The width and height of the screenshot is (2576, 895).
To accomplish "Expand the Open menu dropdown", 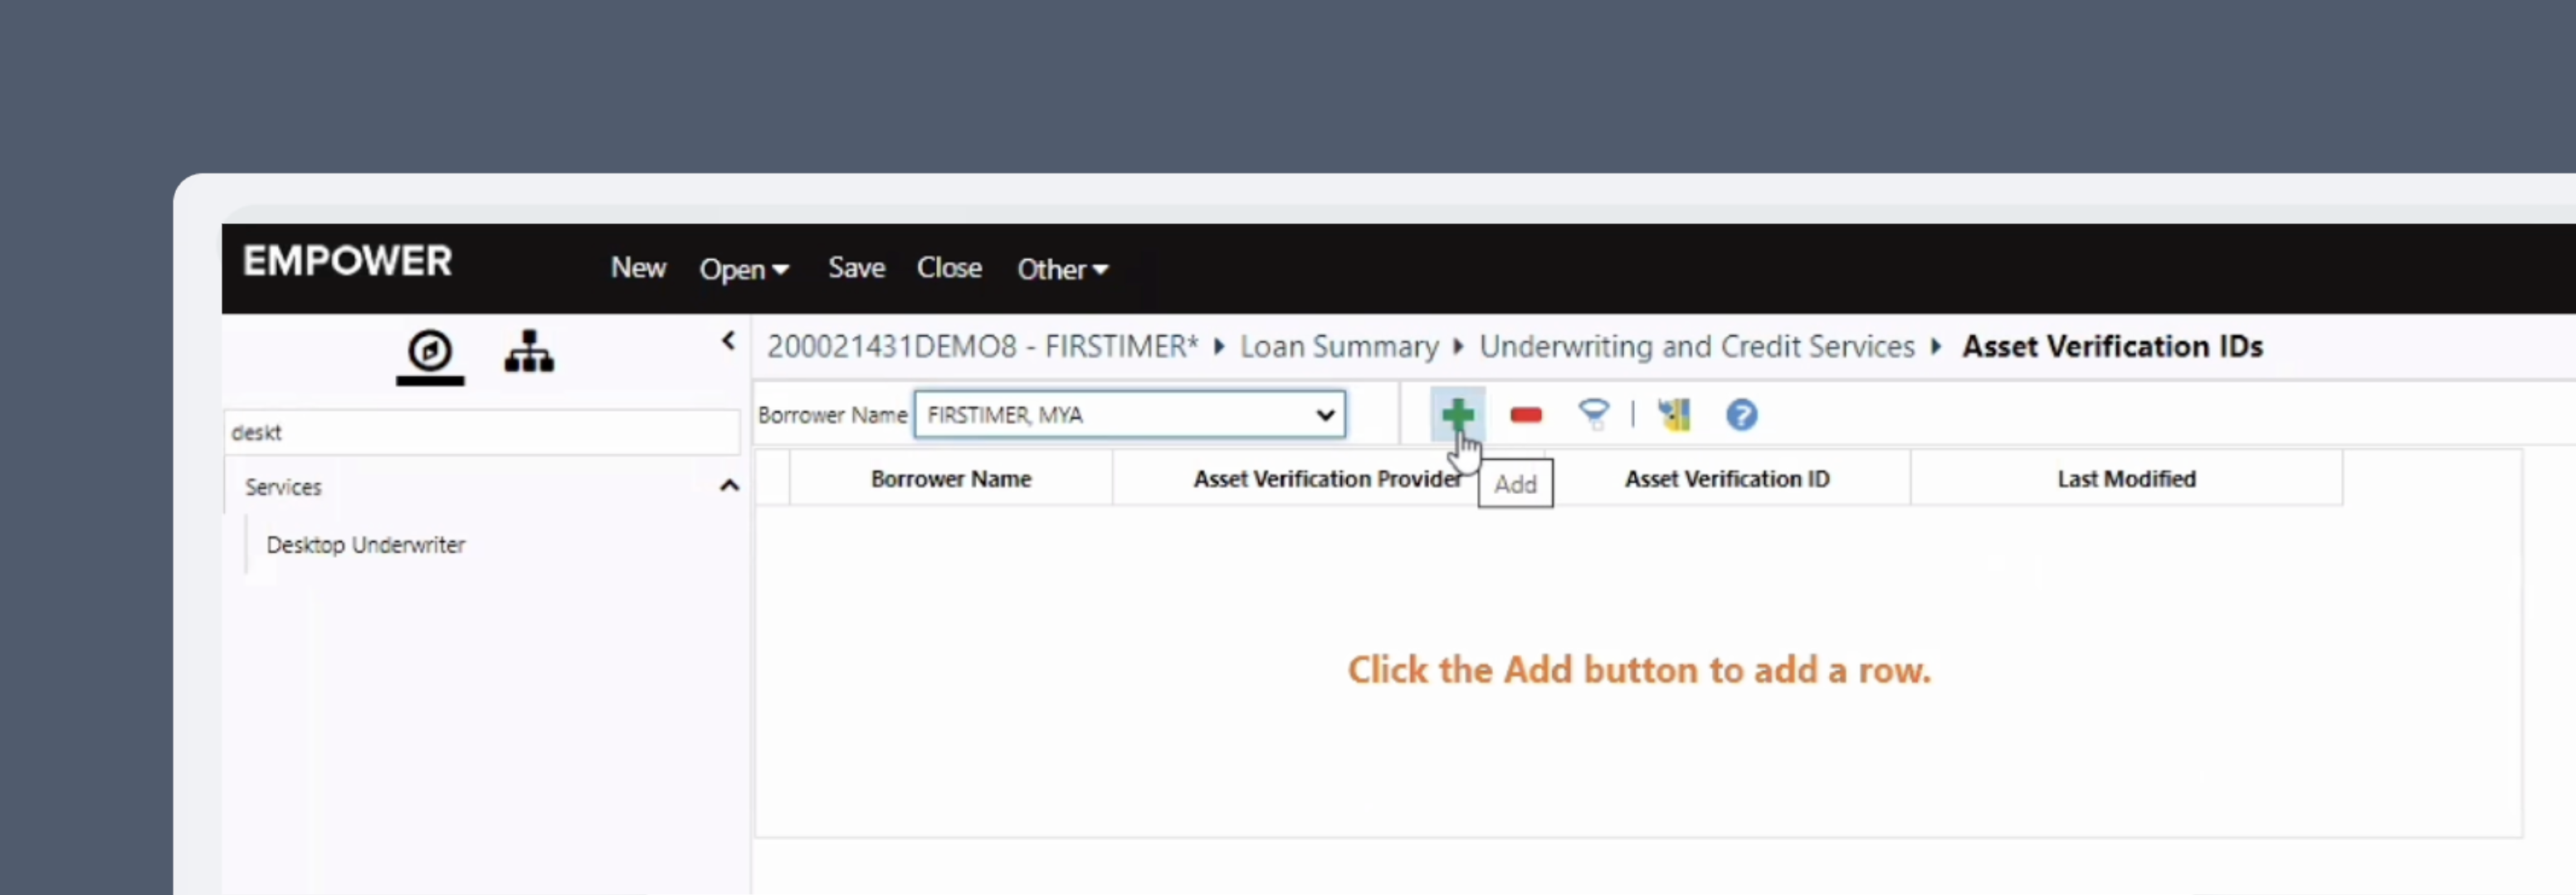I will point(744,268).
